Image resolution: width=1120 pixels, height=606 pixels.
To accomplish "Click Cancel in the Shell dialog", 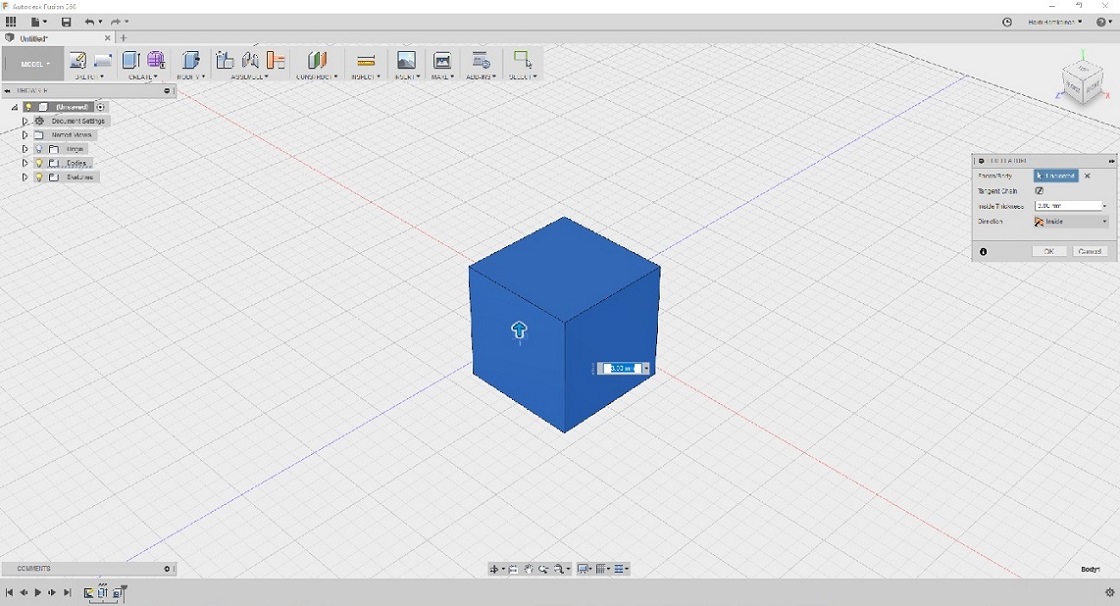I will pos(1089,252).
